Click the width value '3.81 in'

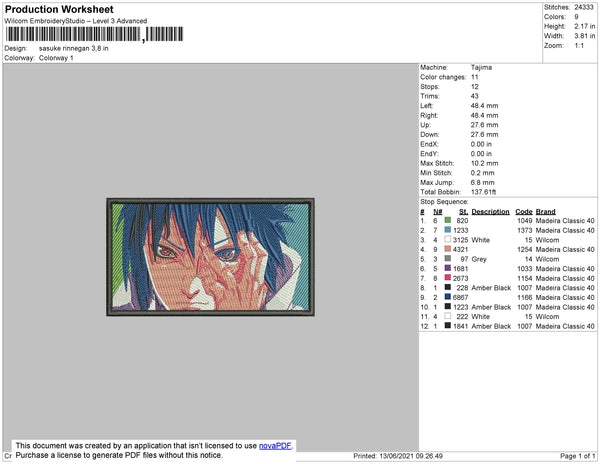click(585, 36)
